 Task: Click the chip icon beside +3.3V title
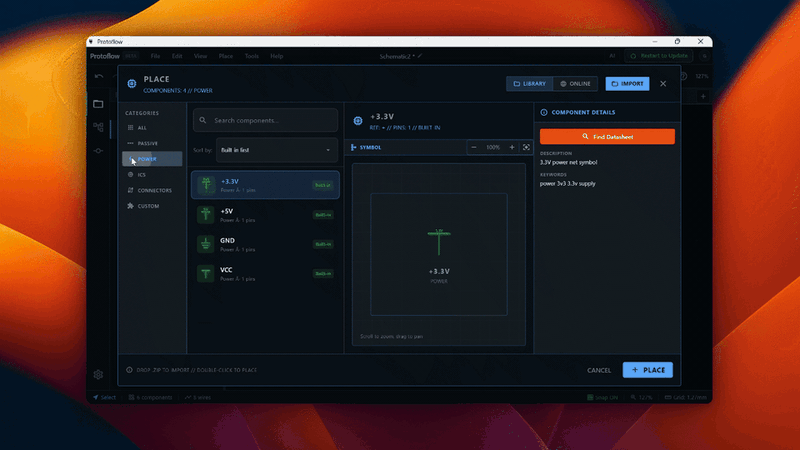pos(358,121)
